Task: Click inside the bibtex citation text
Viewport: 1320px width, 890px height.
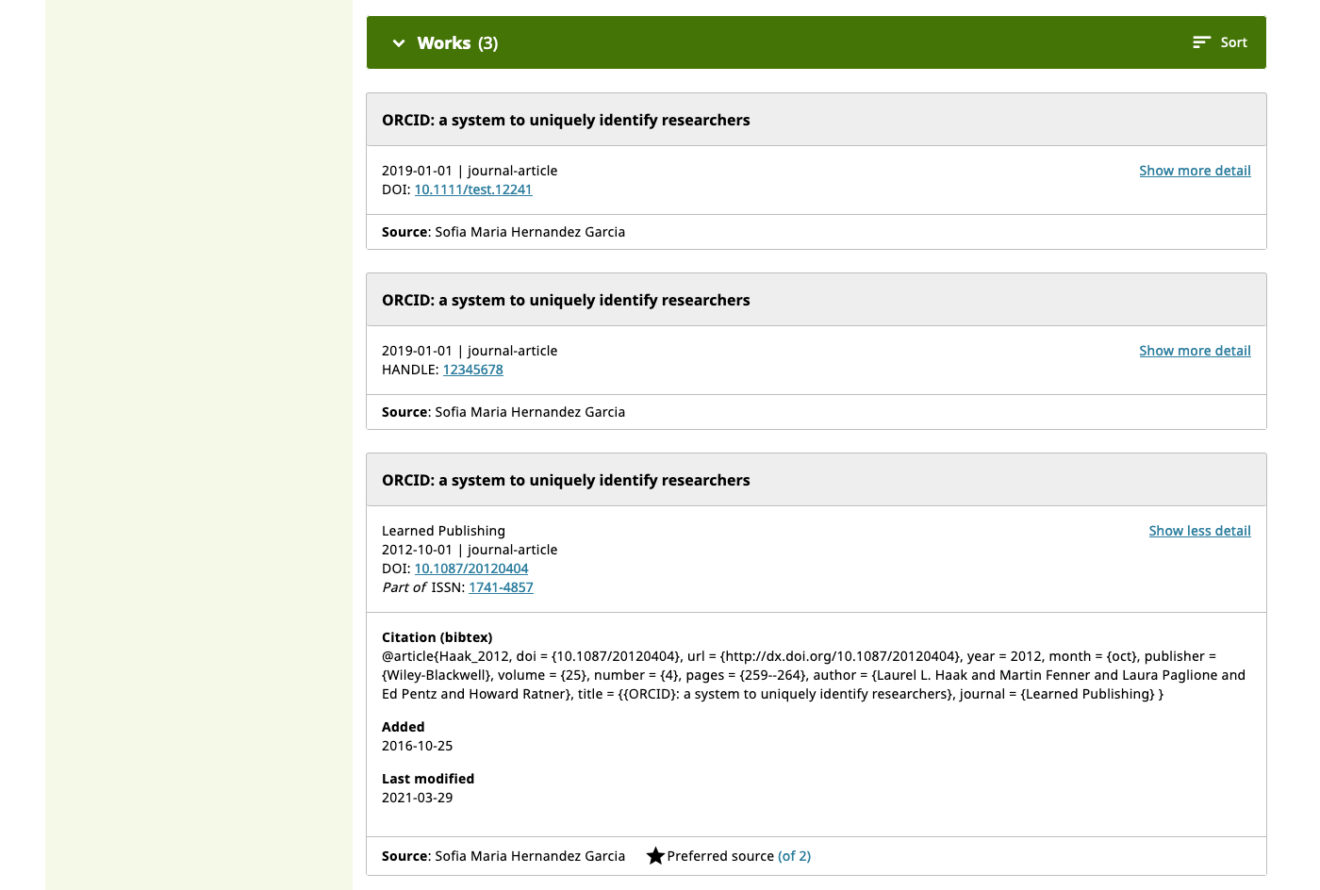Action: (x=800, y=675)
